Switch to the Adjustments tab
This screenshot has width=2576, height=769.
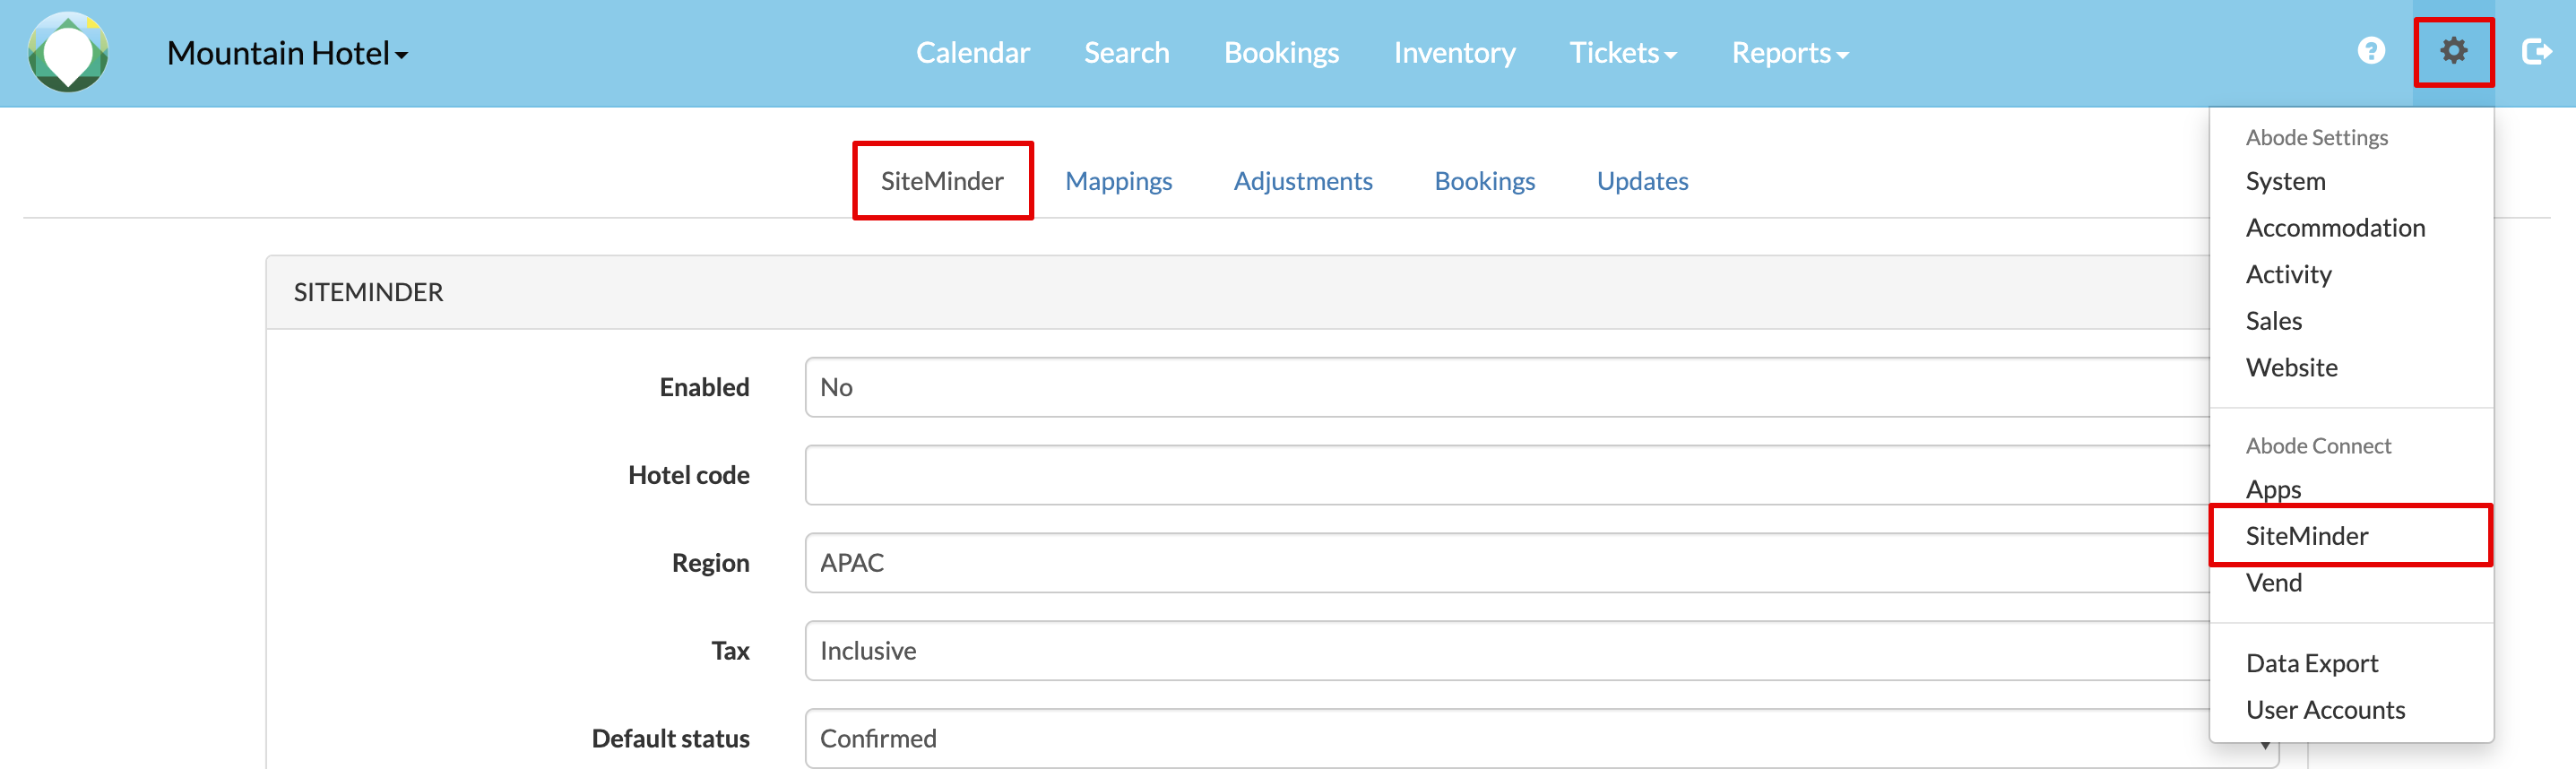pyautogui.click(x=1302, y=181)
